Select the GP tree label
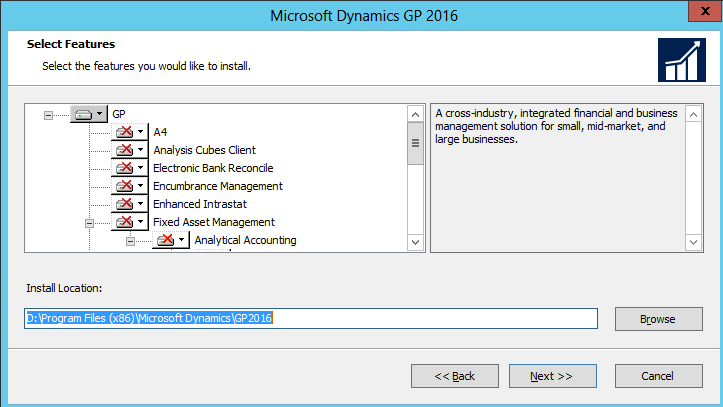The height and width of the screenshot is (407, 723). click(x=119, y=114)
